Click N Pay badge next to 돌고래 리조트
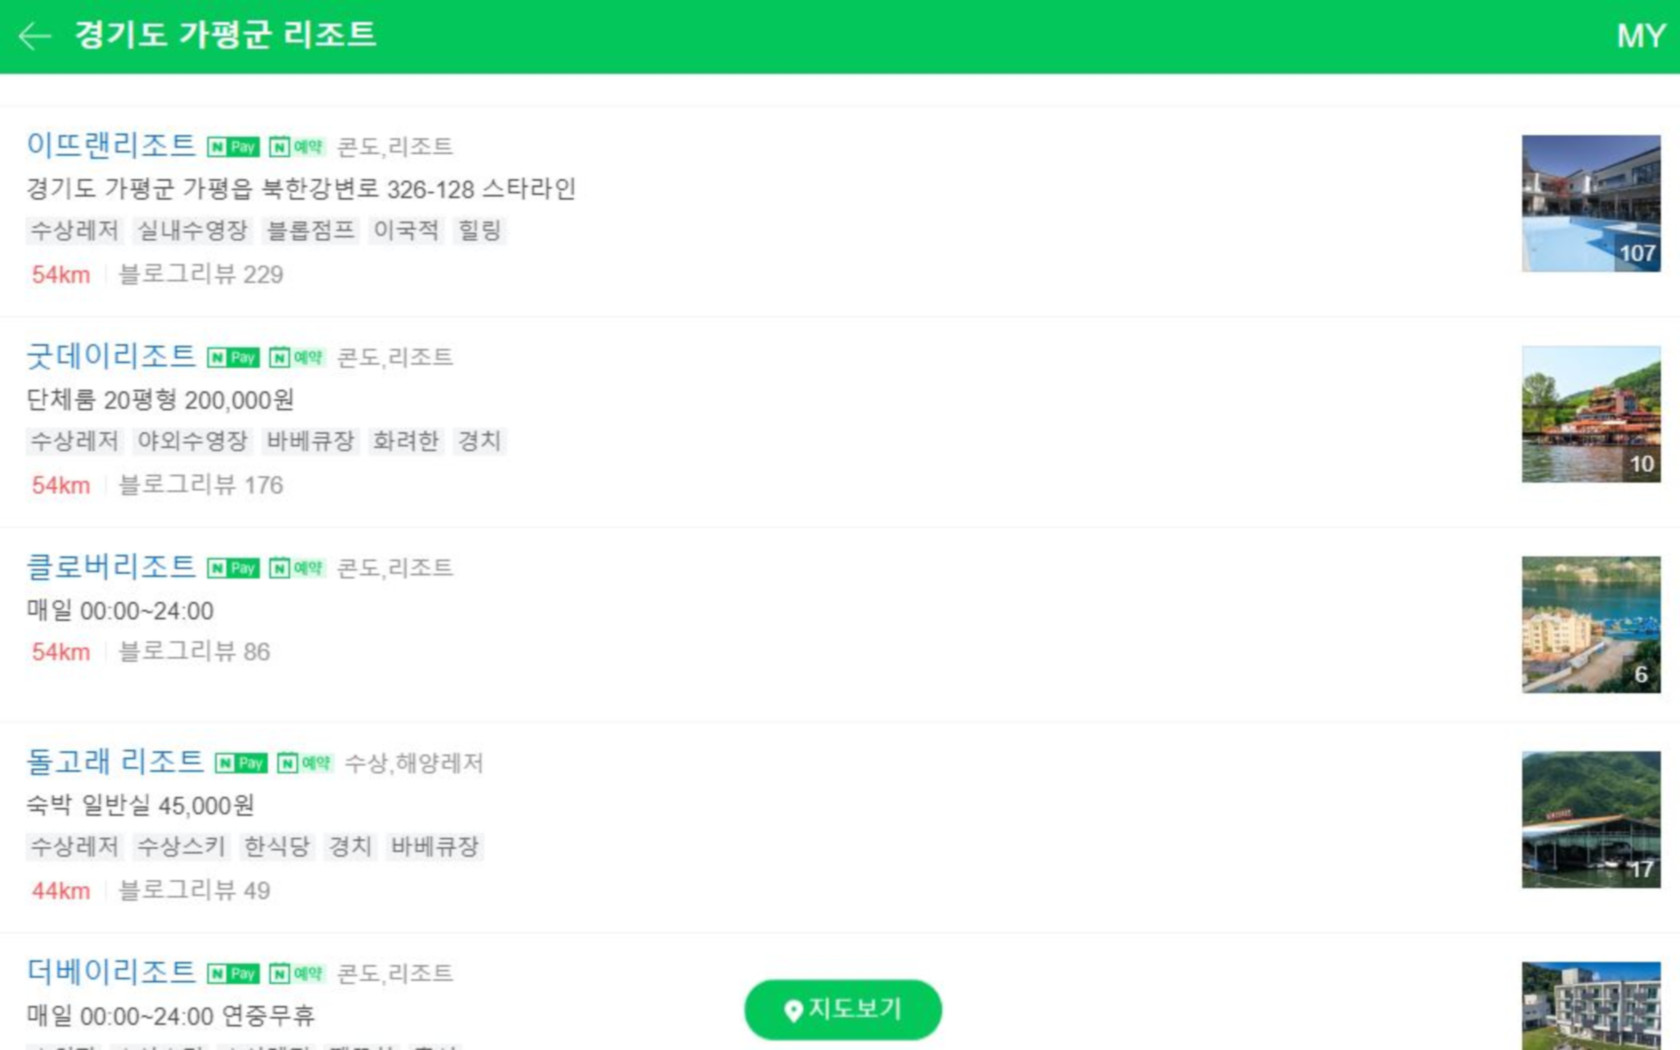 coord(241,763)
